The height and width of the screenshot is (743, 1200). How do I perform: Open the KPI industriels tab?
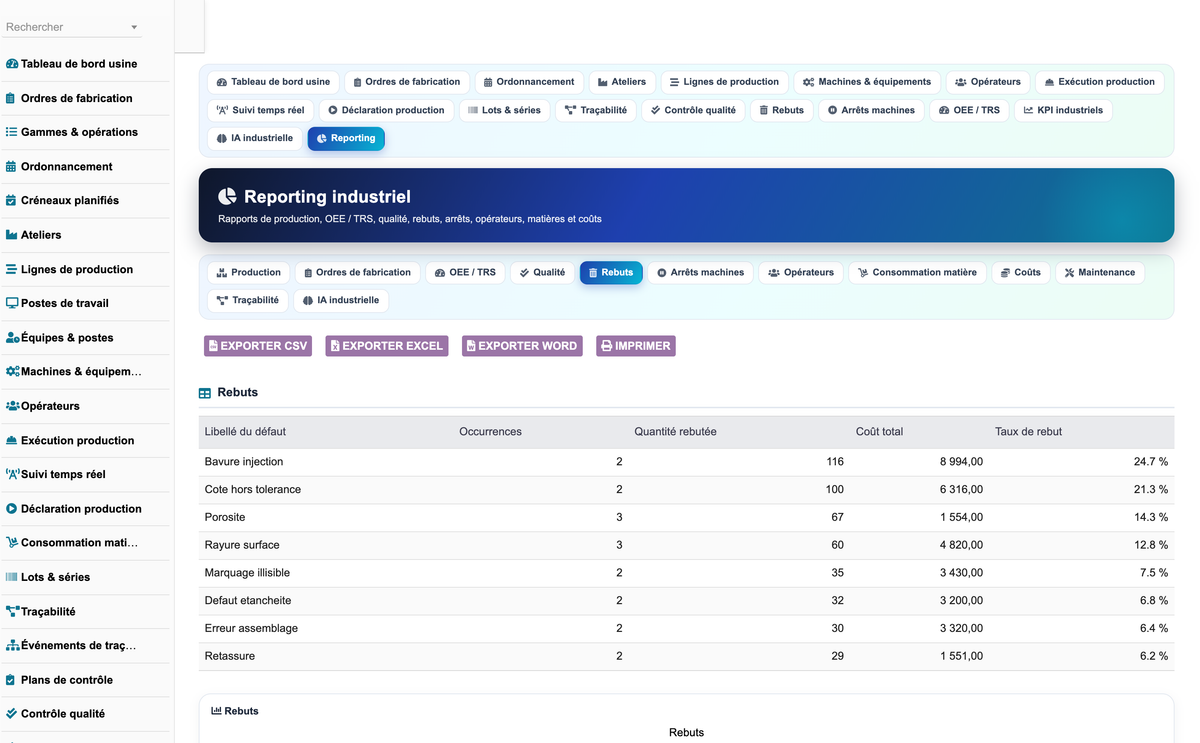1063,110
